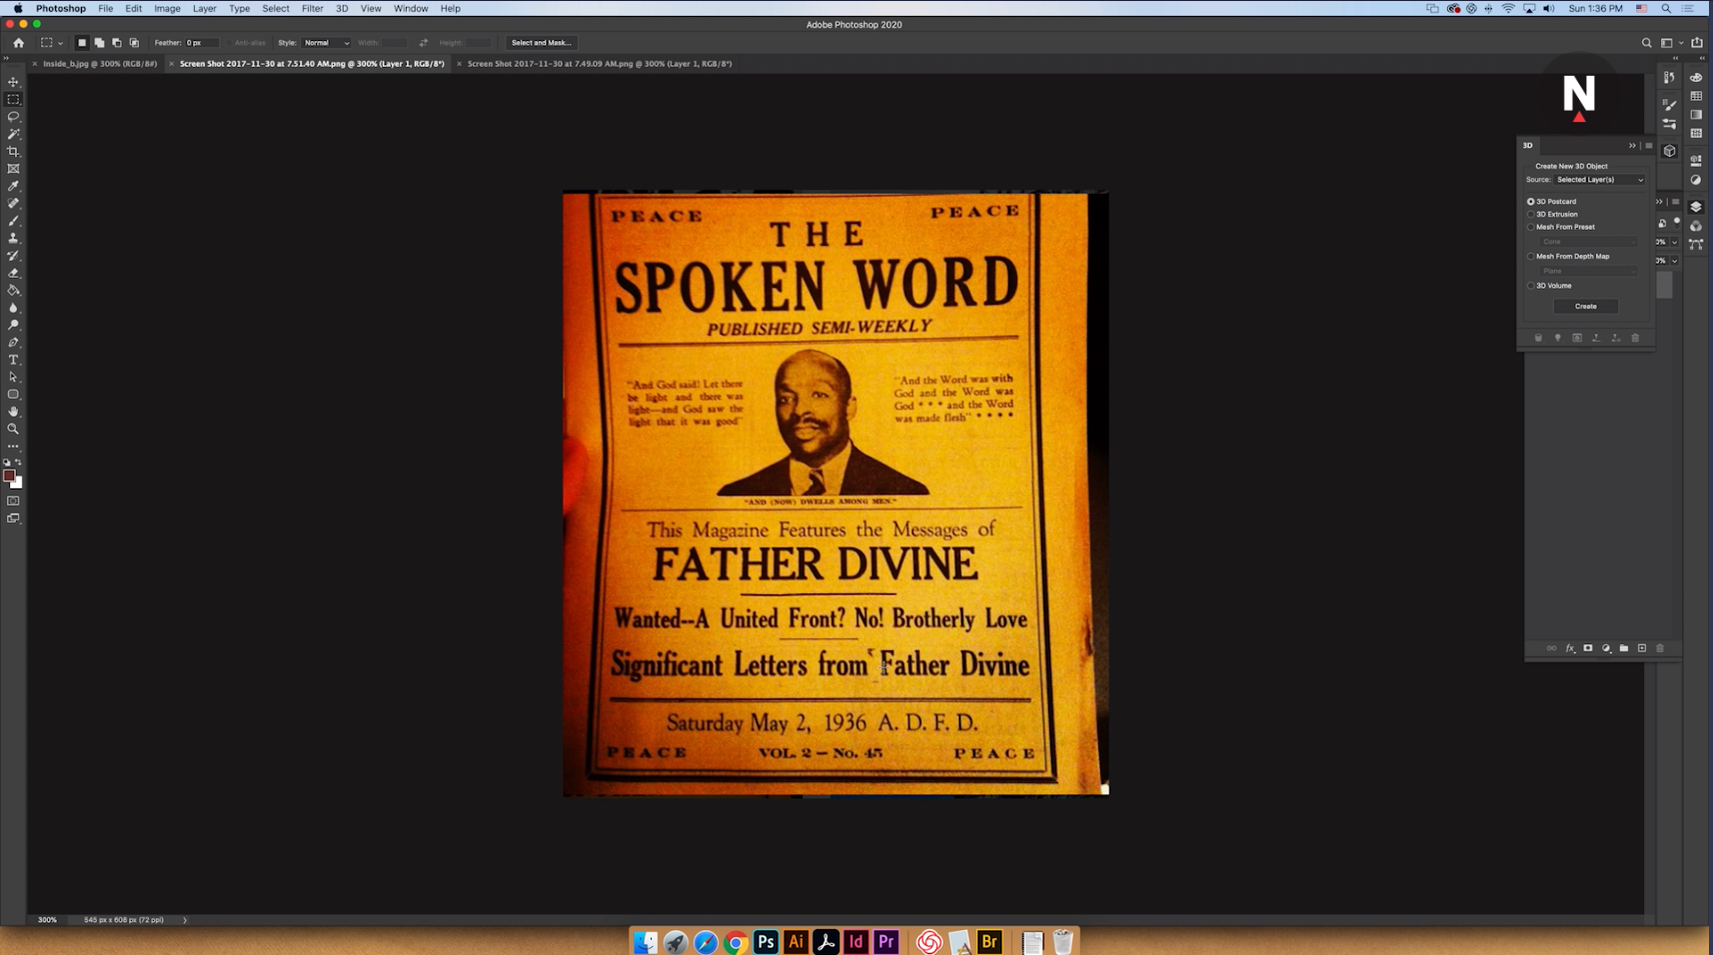Open the Channels panel icon
This screenshot has height=955, width=1713.
1696,226
